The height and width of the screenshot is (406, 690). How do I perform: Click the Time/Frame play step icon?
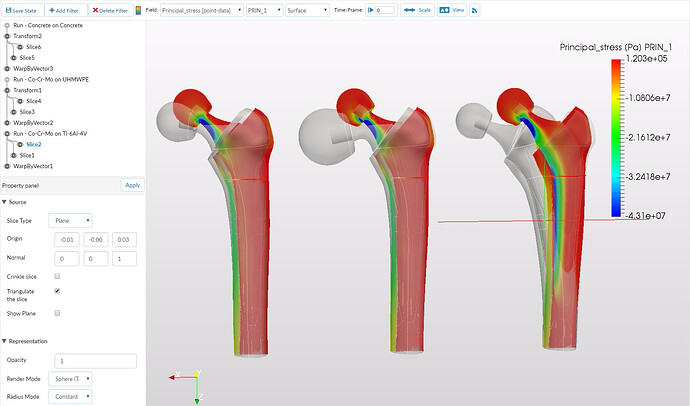[371, 10]
